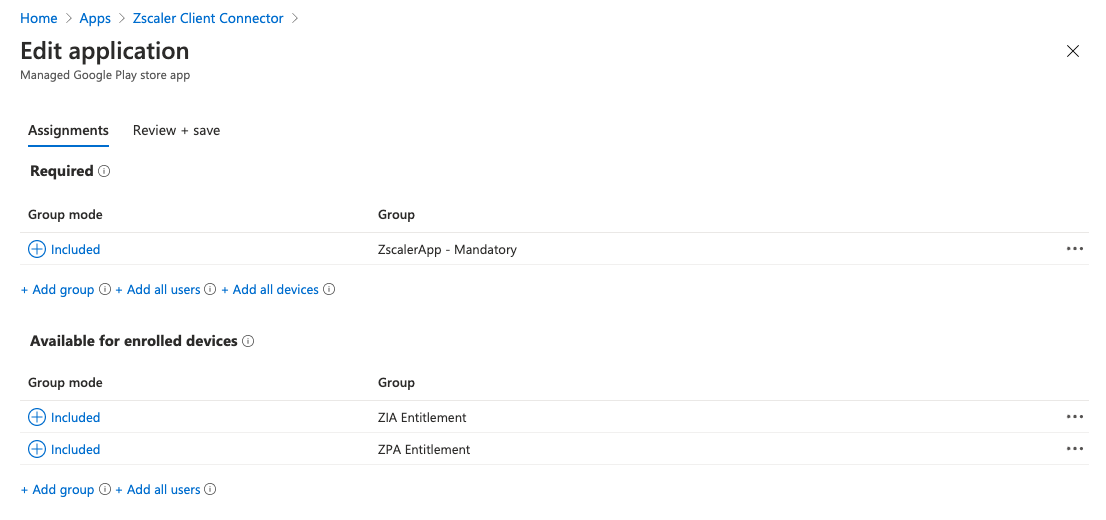This screenshot has width=1106, height=520.
Task: Click the Included plus icon for ZscalerApp - Mandatory
Action: [x=37, y=249]
